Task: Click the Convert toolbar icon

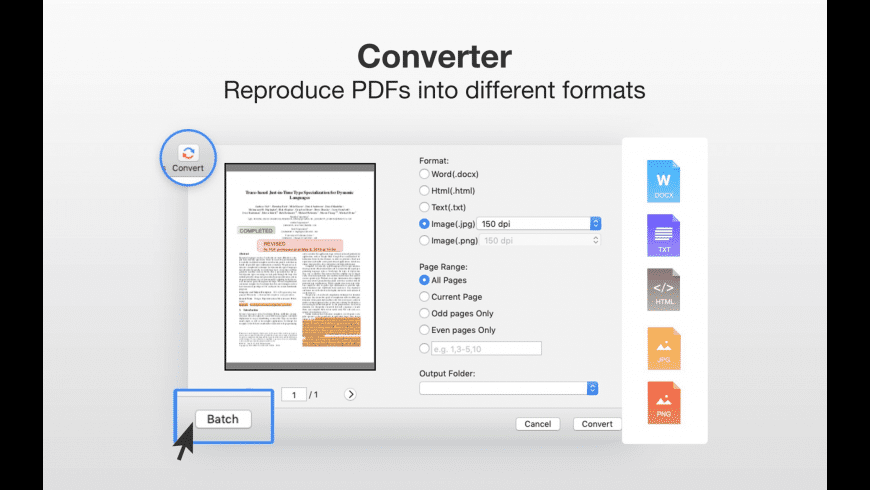Action: coord(188,158)
